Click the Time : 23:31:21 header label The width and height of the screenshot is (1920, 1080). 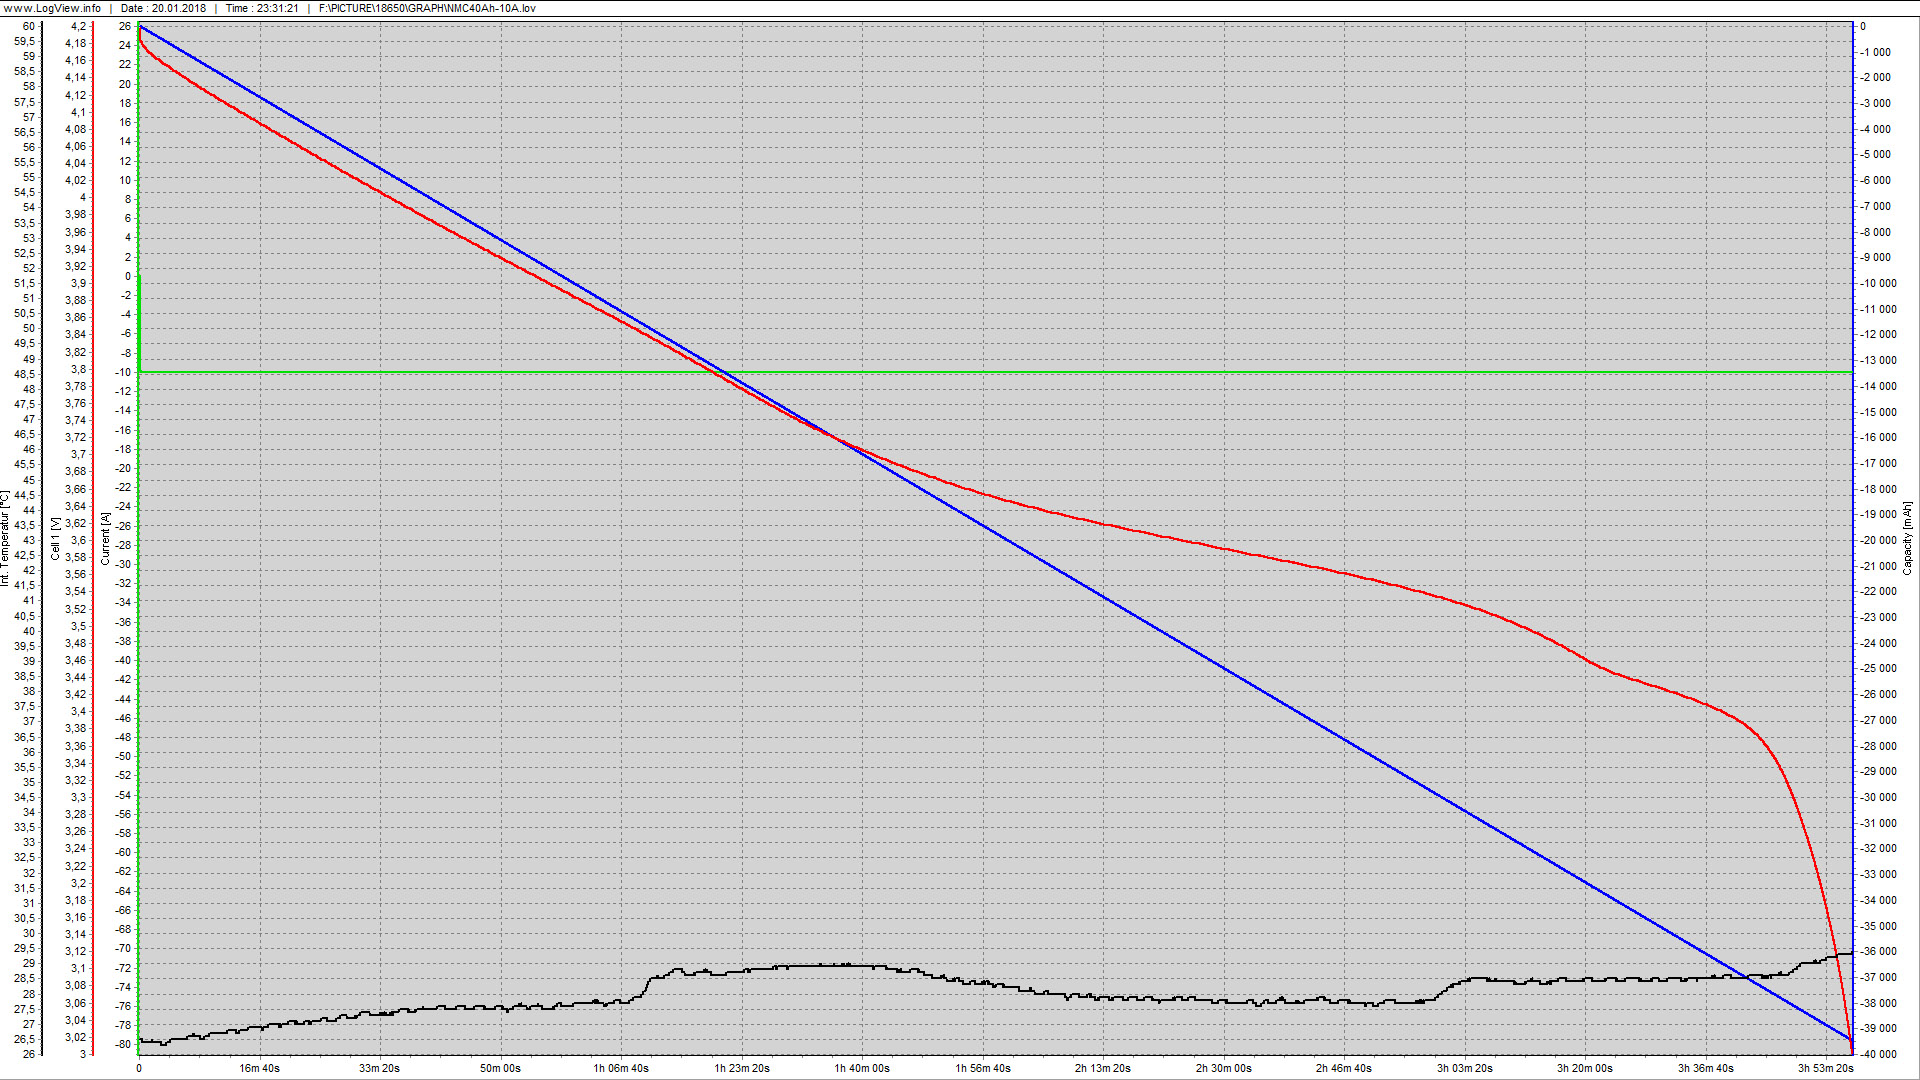[262, 8]
